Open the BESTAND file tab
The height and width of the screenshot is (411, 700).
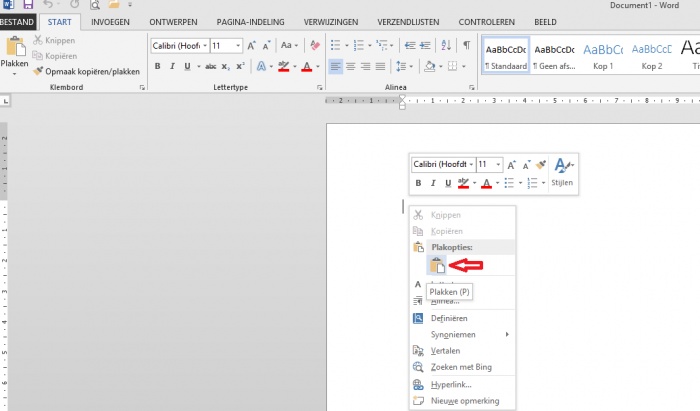pyautogui.click(x=19, y=21)
